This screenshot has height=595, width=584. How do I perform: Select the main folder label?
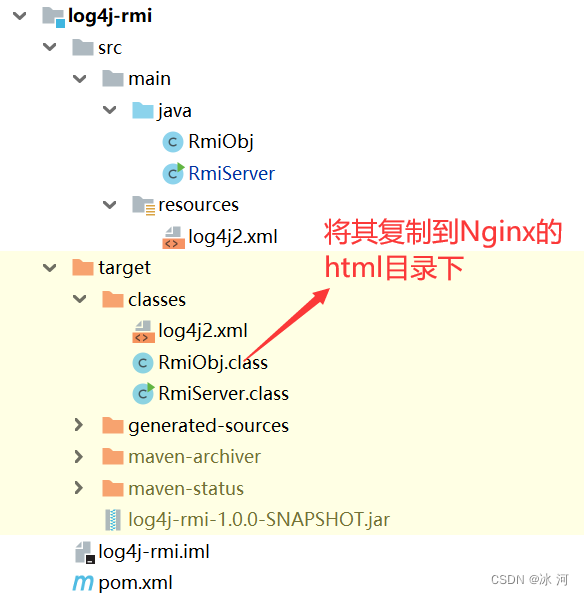point(150,79)
